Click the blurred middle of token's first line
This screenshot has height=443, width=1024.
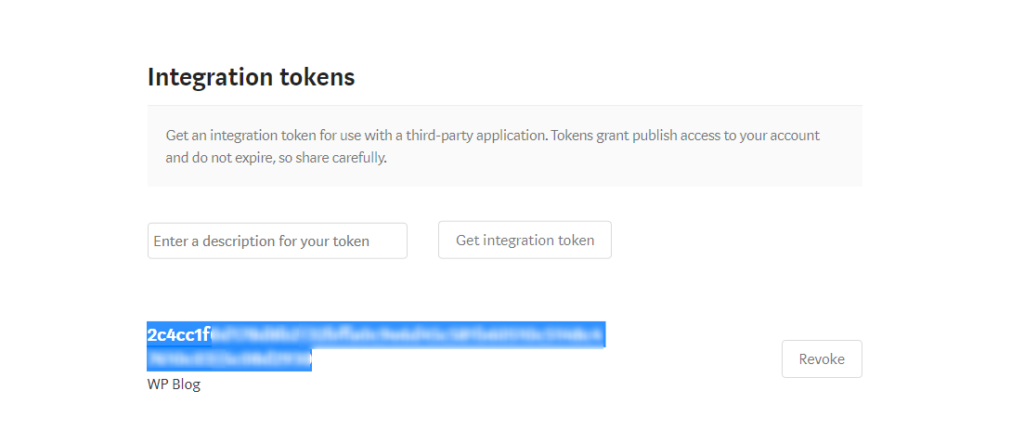coord(400,335)
